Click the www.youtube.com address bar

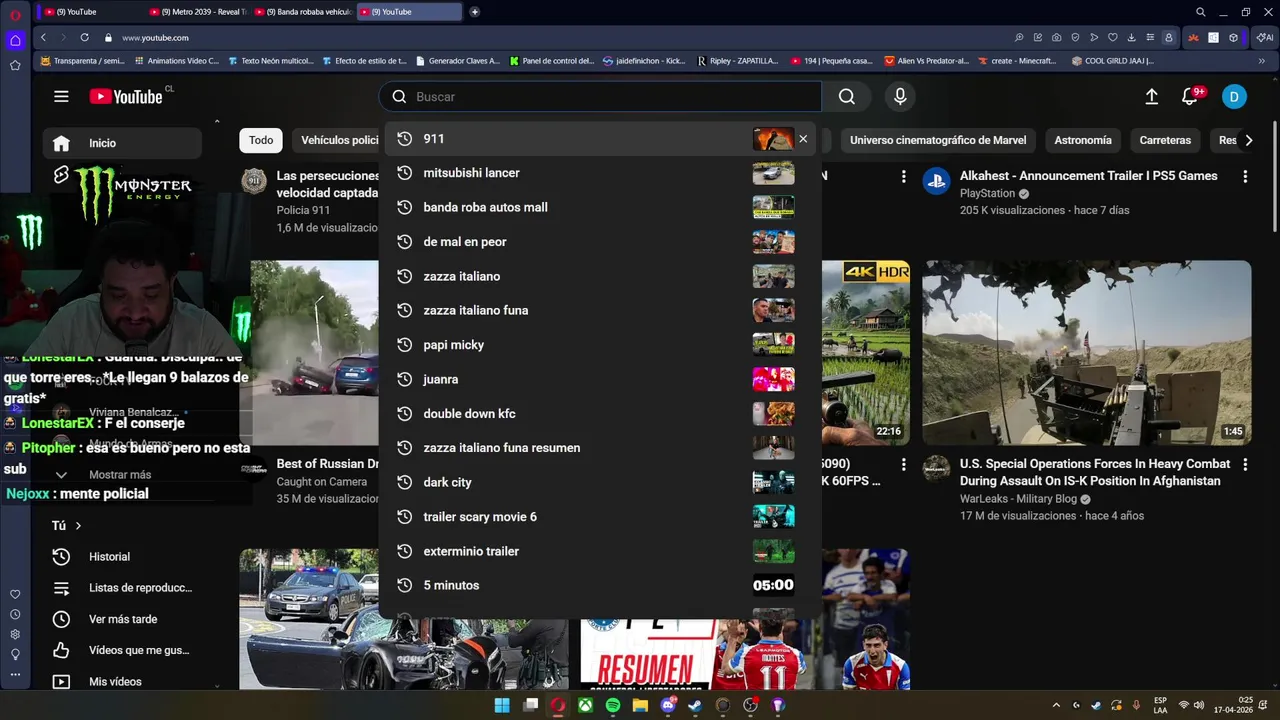(155, 38)
